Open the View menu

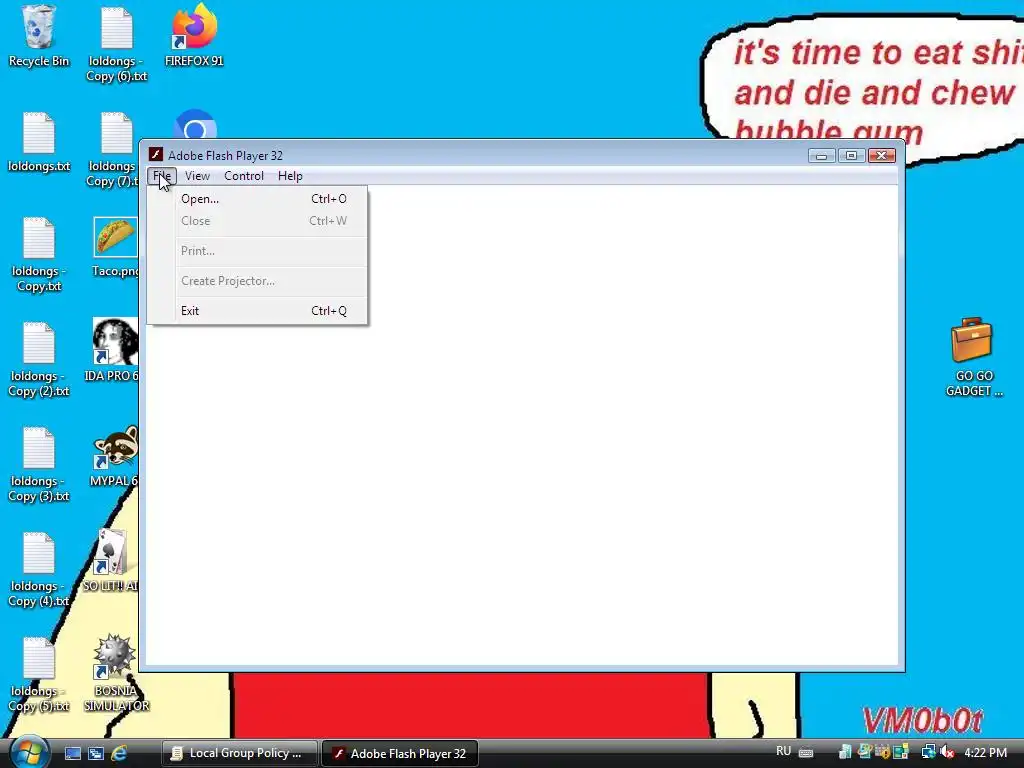[x=197, y=176]
